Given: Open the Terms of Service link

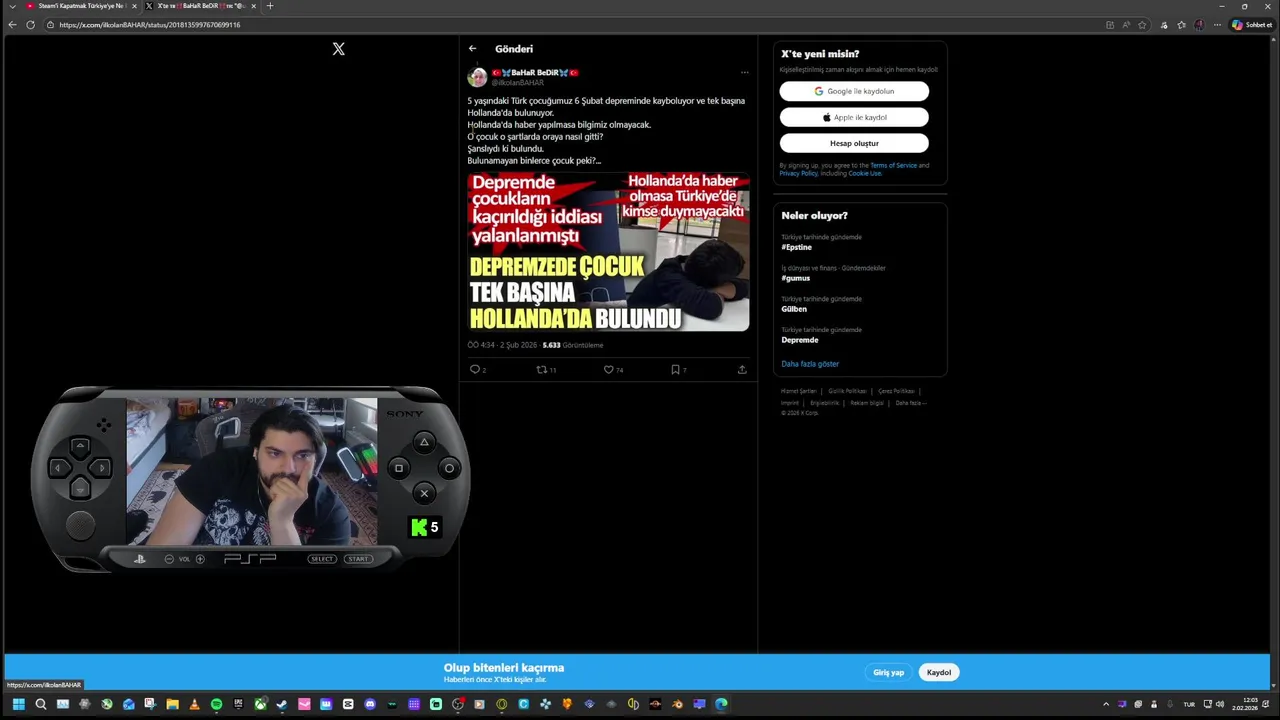Looking at the screenshot, I should point(893,165).
